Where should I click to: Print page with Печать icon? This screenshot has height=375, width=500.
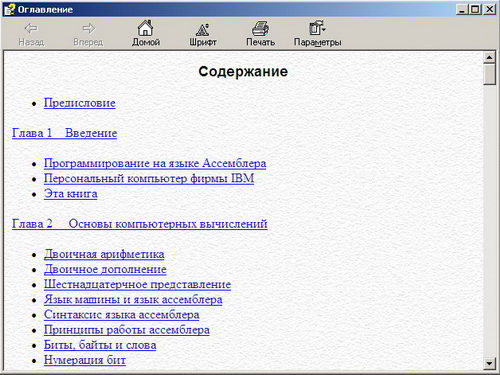click(260, 28)
